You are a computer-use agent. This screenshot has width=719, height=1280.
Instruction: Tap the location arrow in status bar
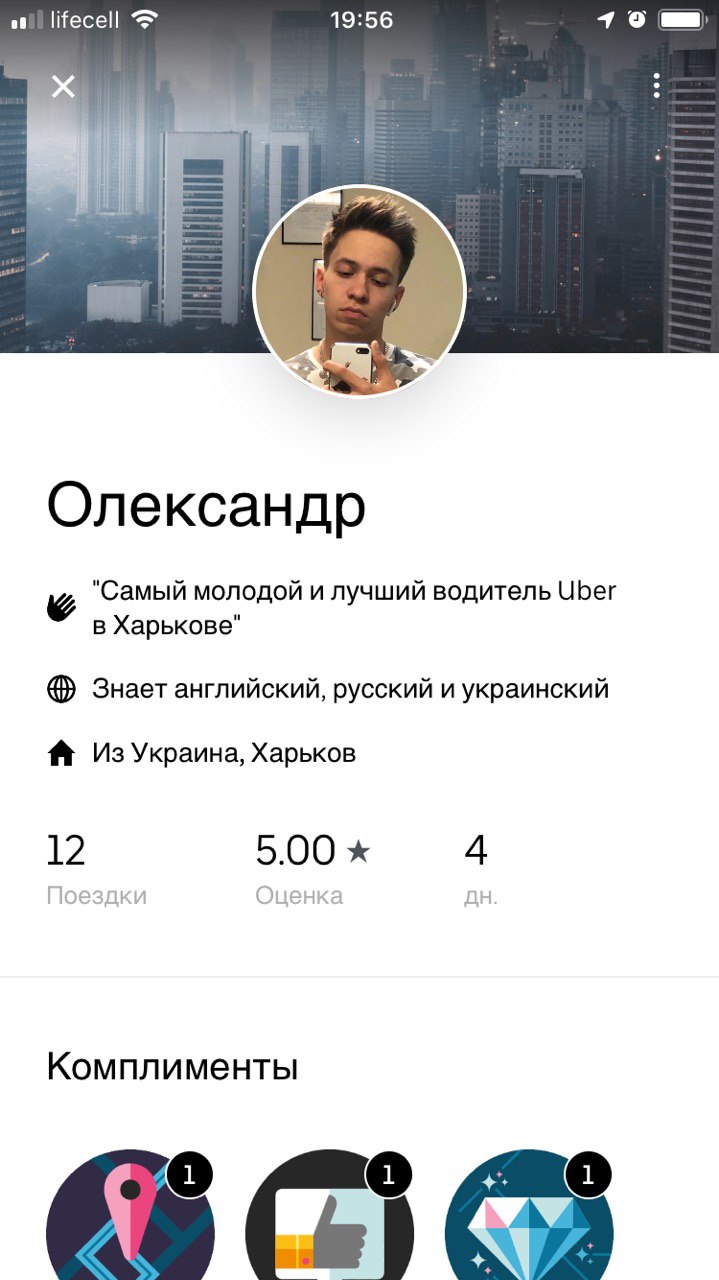coord(606,19)
